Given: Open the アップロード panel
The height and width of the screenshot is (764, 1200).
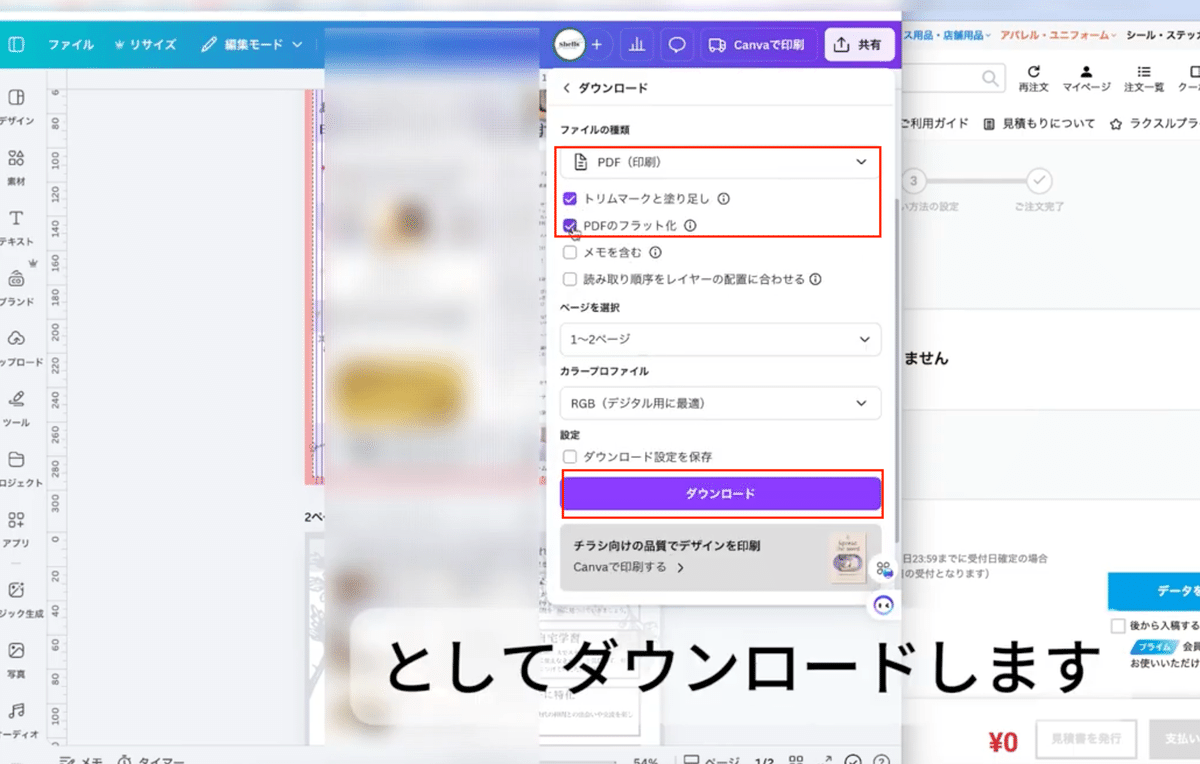Looking at the screenshot, I should 16,347.
